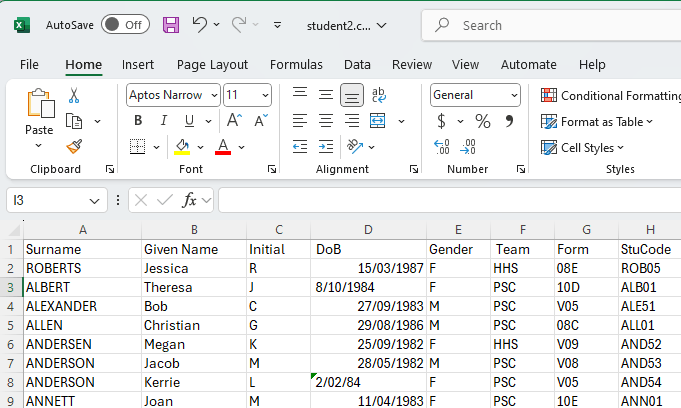
Task: Toggle Wrap Text
Action: pos(379,95)
